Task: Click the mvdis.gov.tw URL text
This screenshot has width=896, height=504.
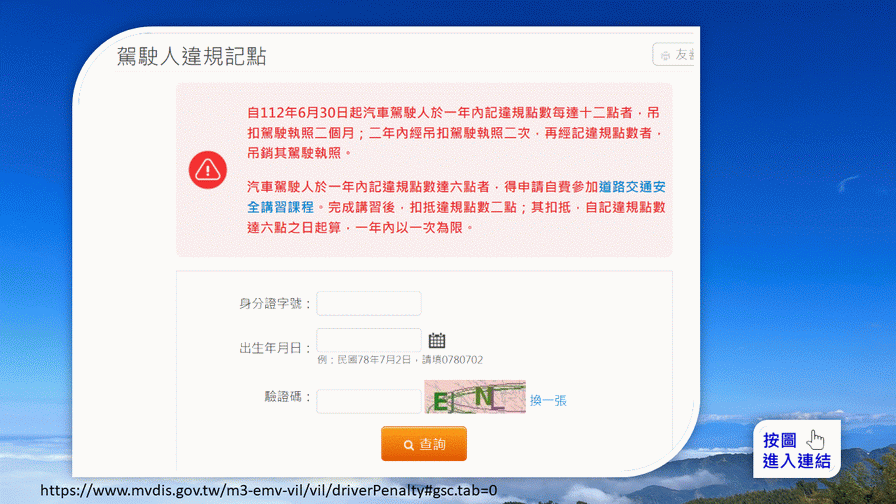Action: [269, 490]
